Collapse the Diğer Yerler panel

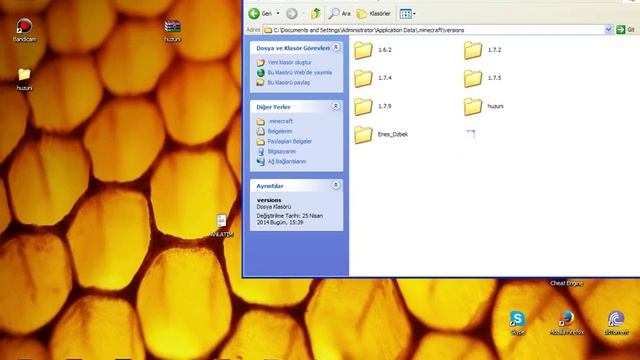click(336, 106)
